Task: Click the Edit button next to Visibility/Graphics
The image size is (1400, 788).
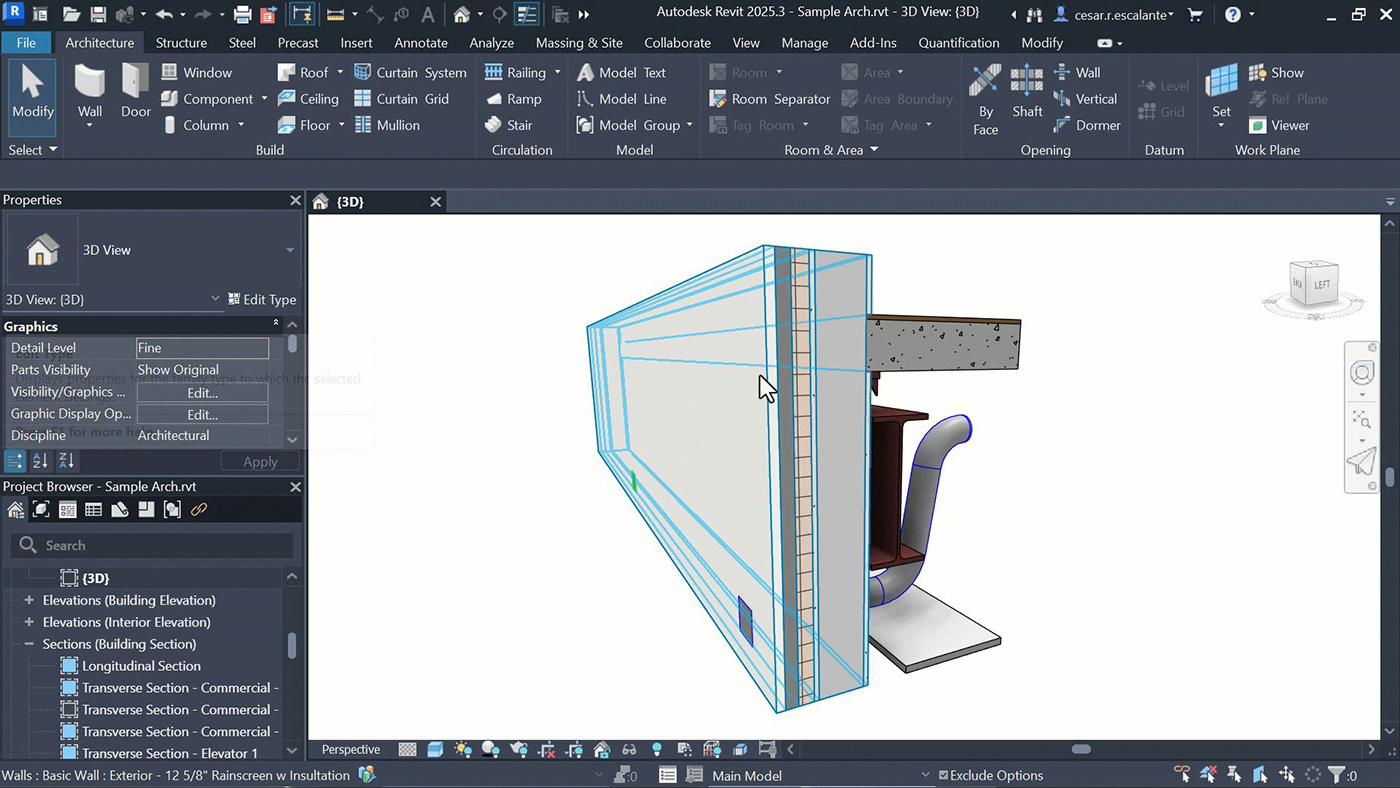Action: point(201,392)
